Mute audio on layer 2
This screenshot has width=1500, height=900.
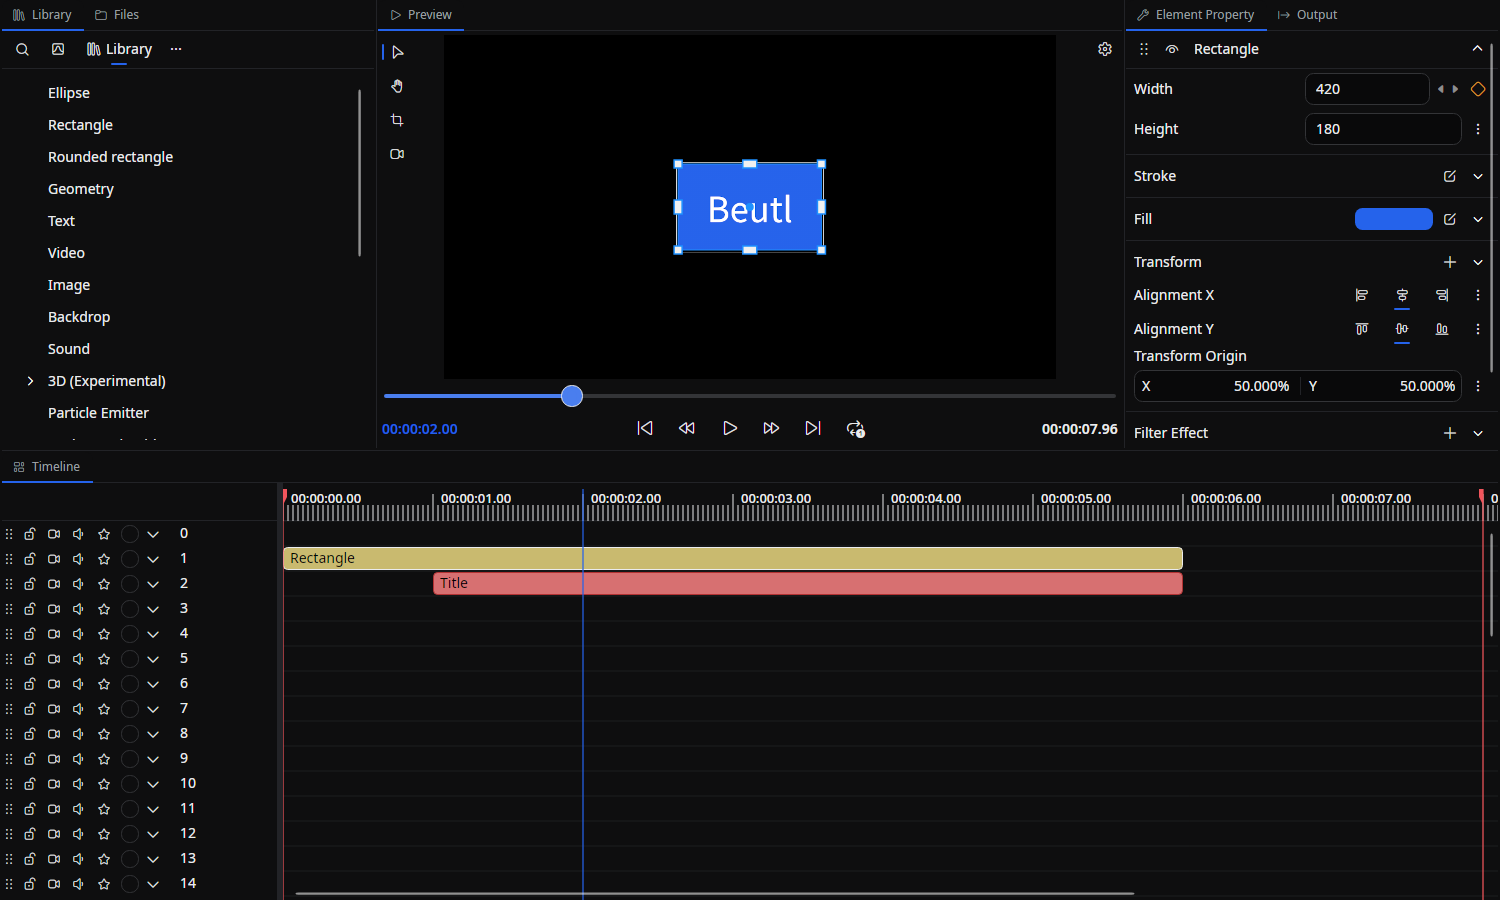(x=78, y=584)
